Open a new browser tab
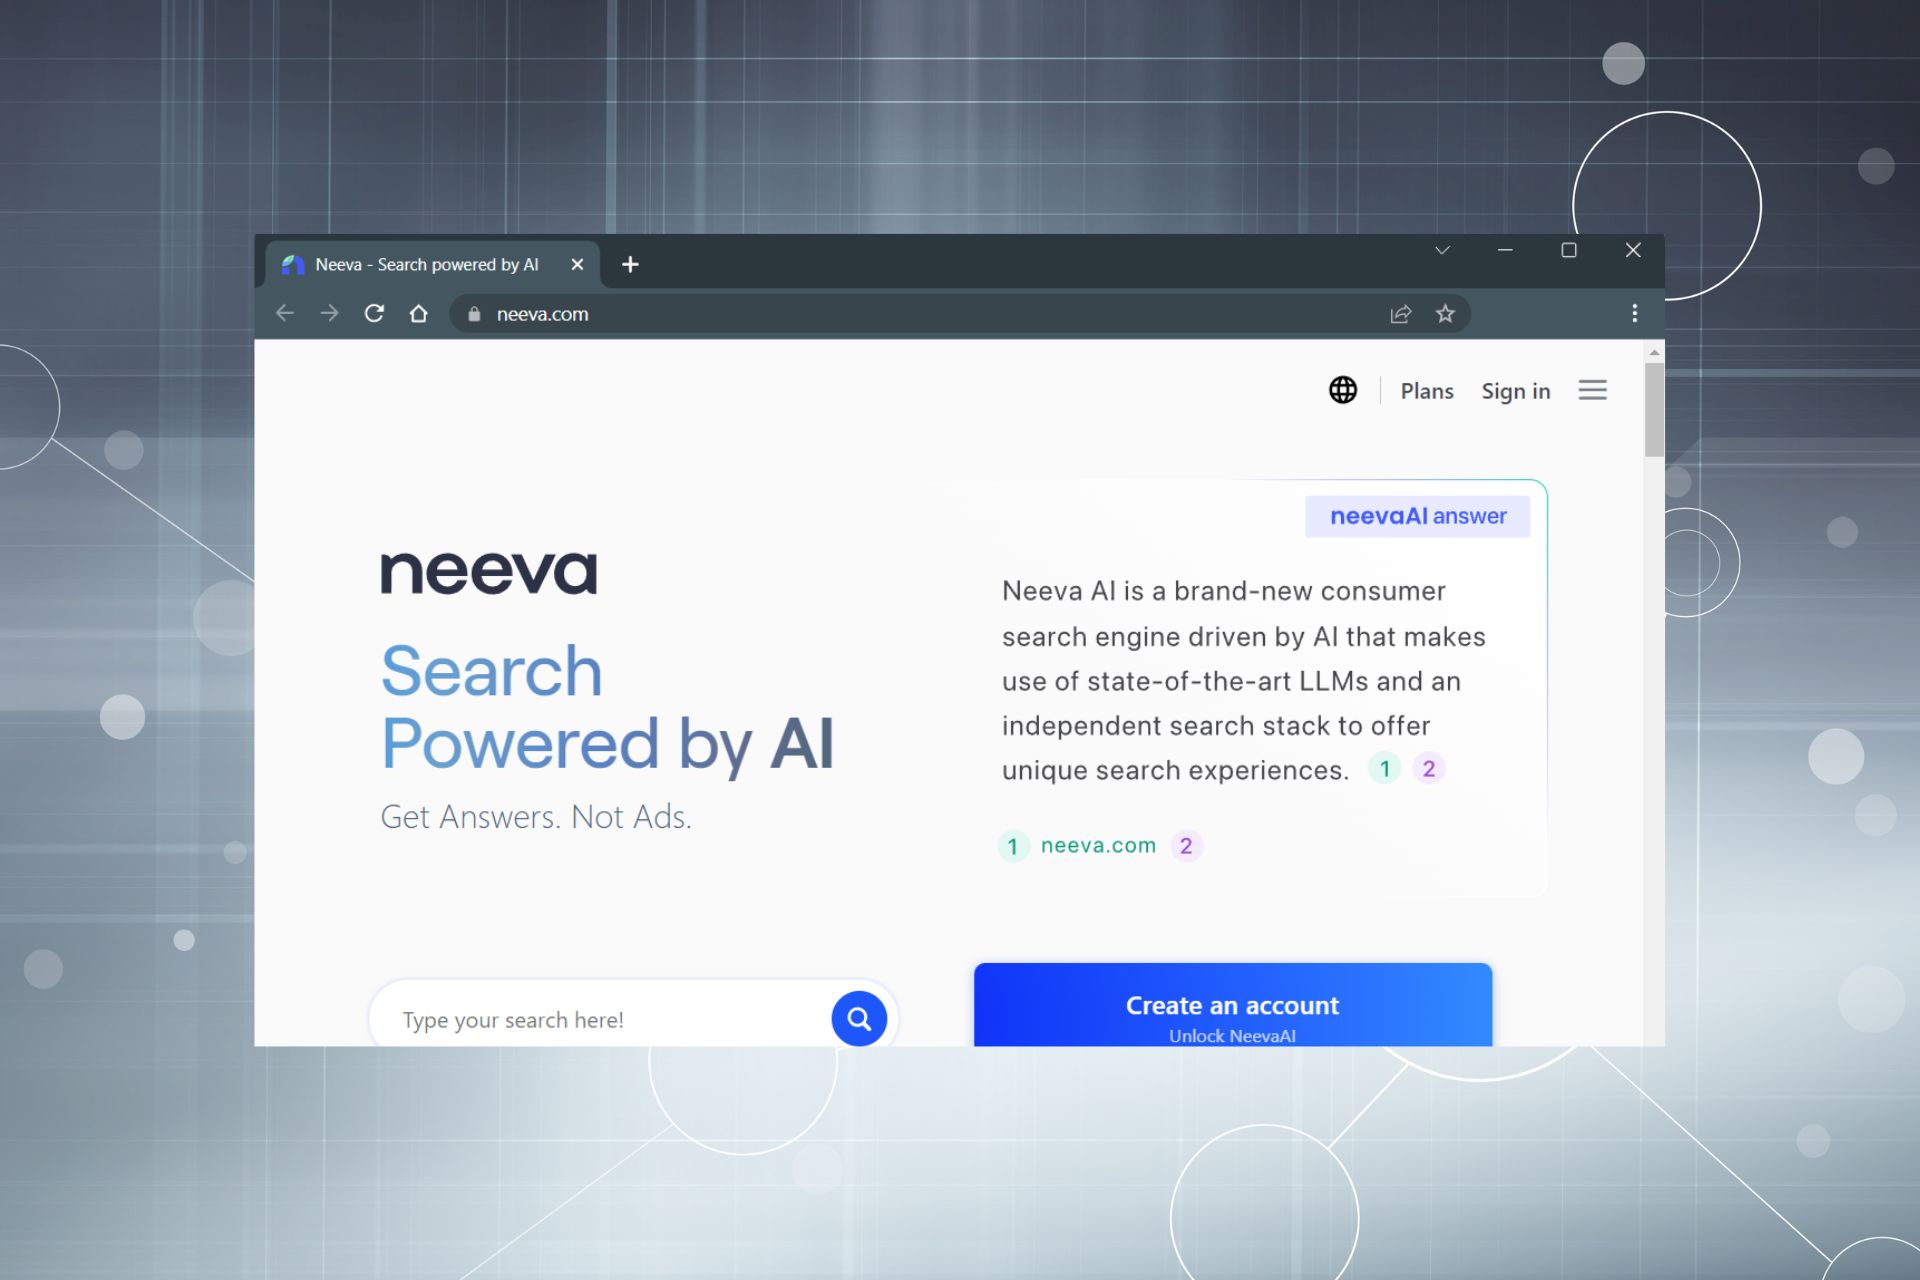The image size is (1920, 1280). tap(630, 264)
